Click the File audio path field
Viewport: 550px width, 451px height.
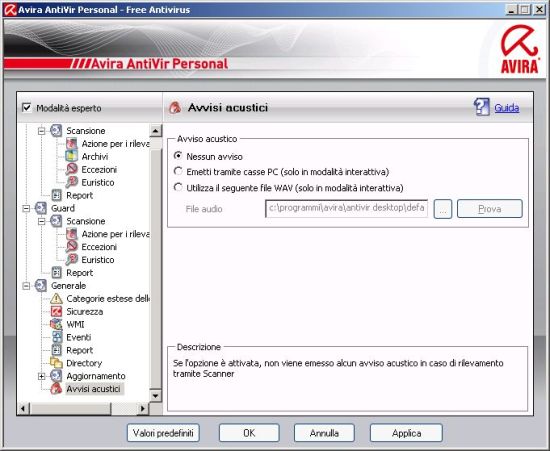tap(347, 208)
